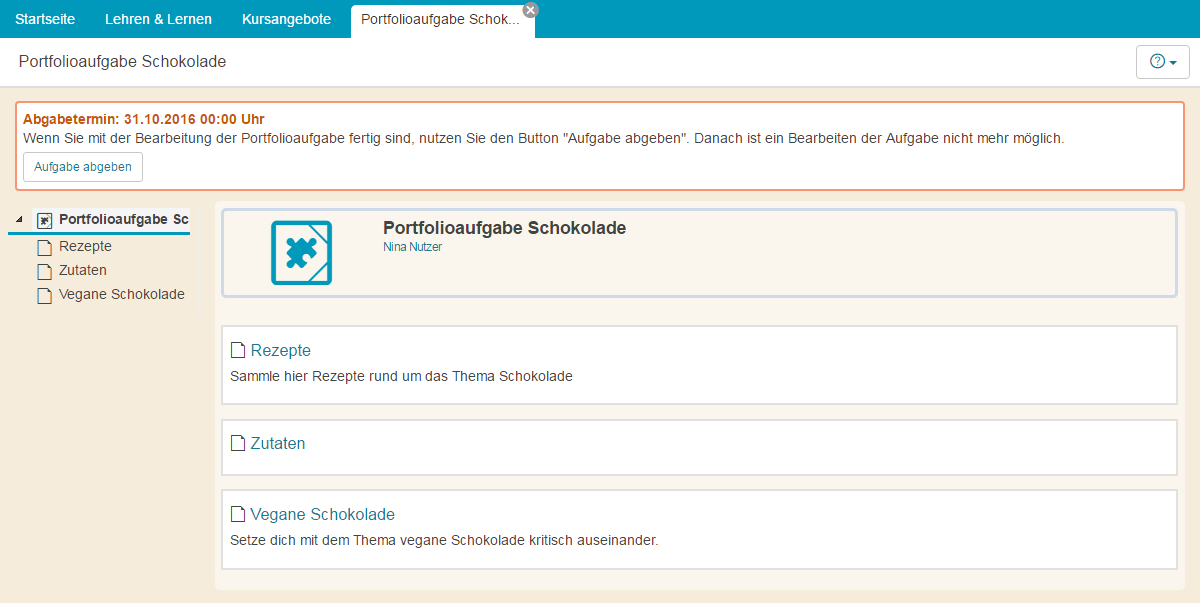Click the document icon next to Rezepte content entry
Viewport: 1201px width, 603px height.
click(238, 349)
